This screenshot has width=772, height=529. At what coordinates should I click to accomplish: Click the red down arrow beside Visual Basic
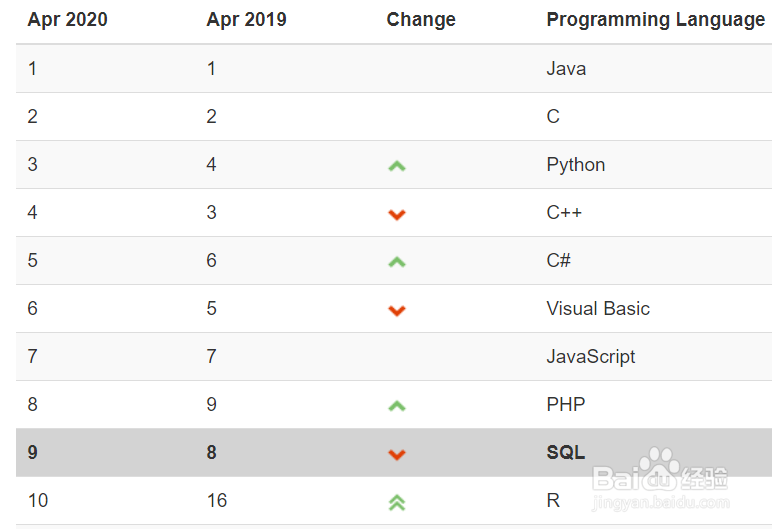pyautogui.click(x=397, y=310)
